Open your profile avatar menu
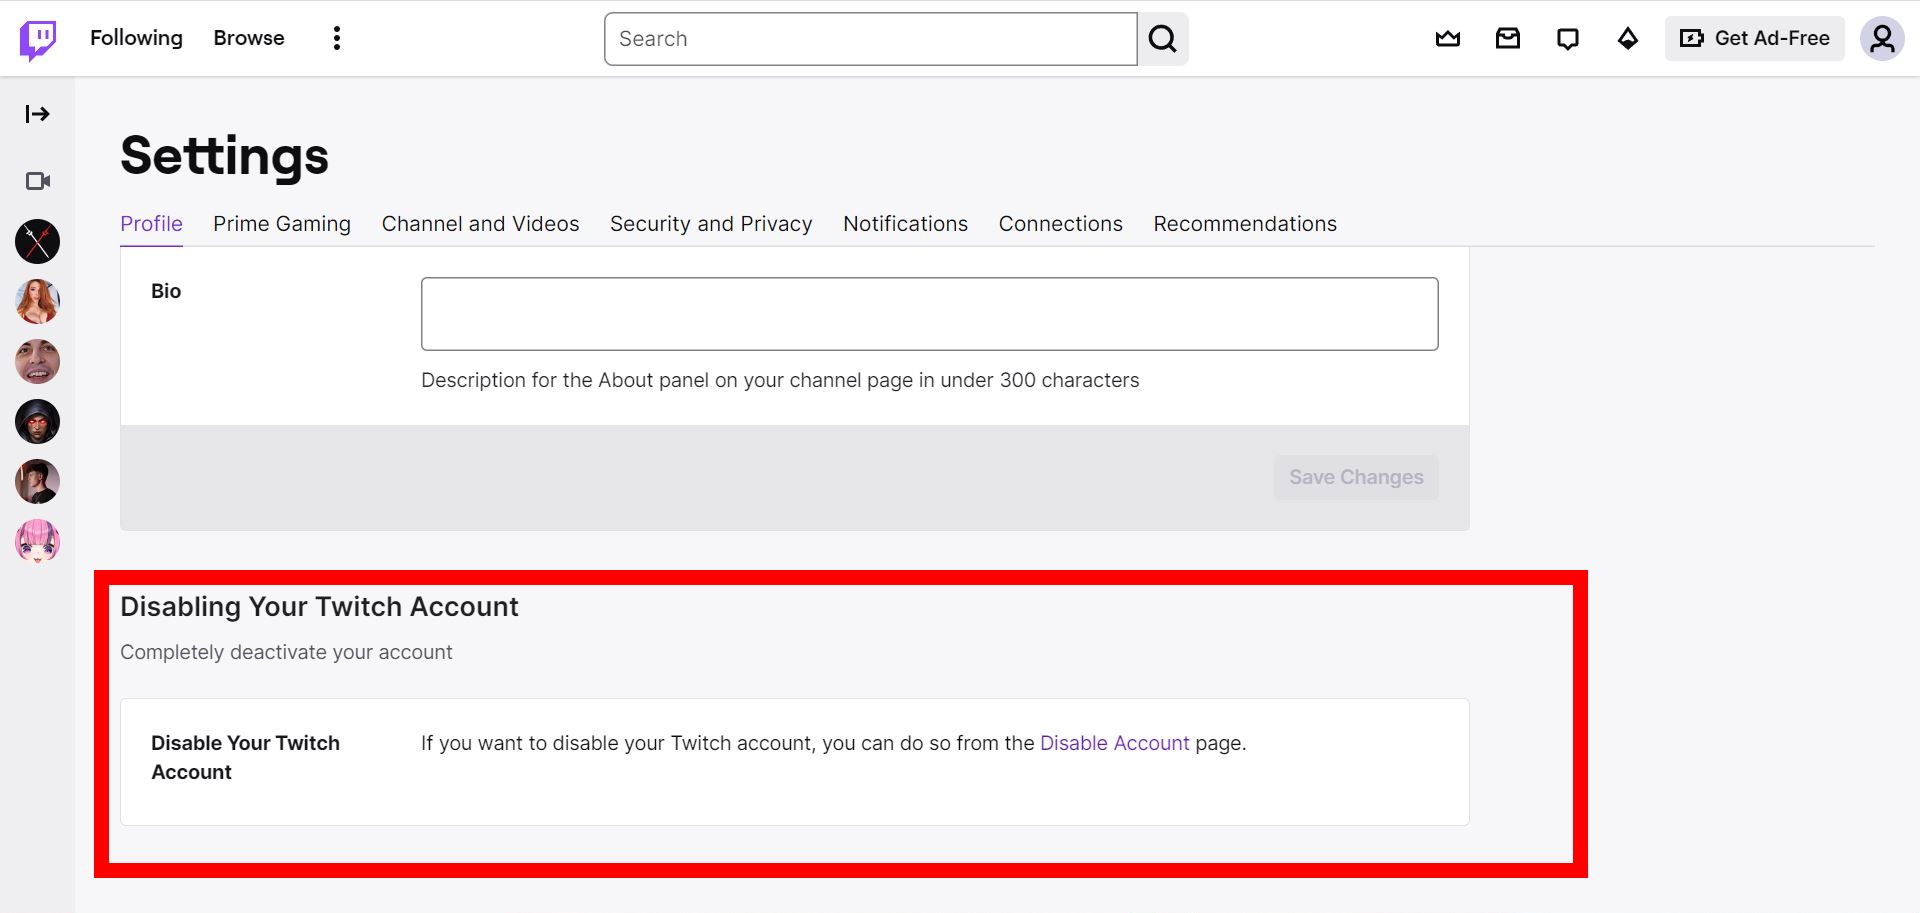 coord(1882,38)
